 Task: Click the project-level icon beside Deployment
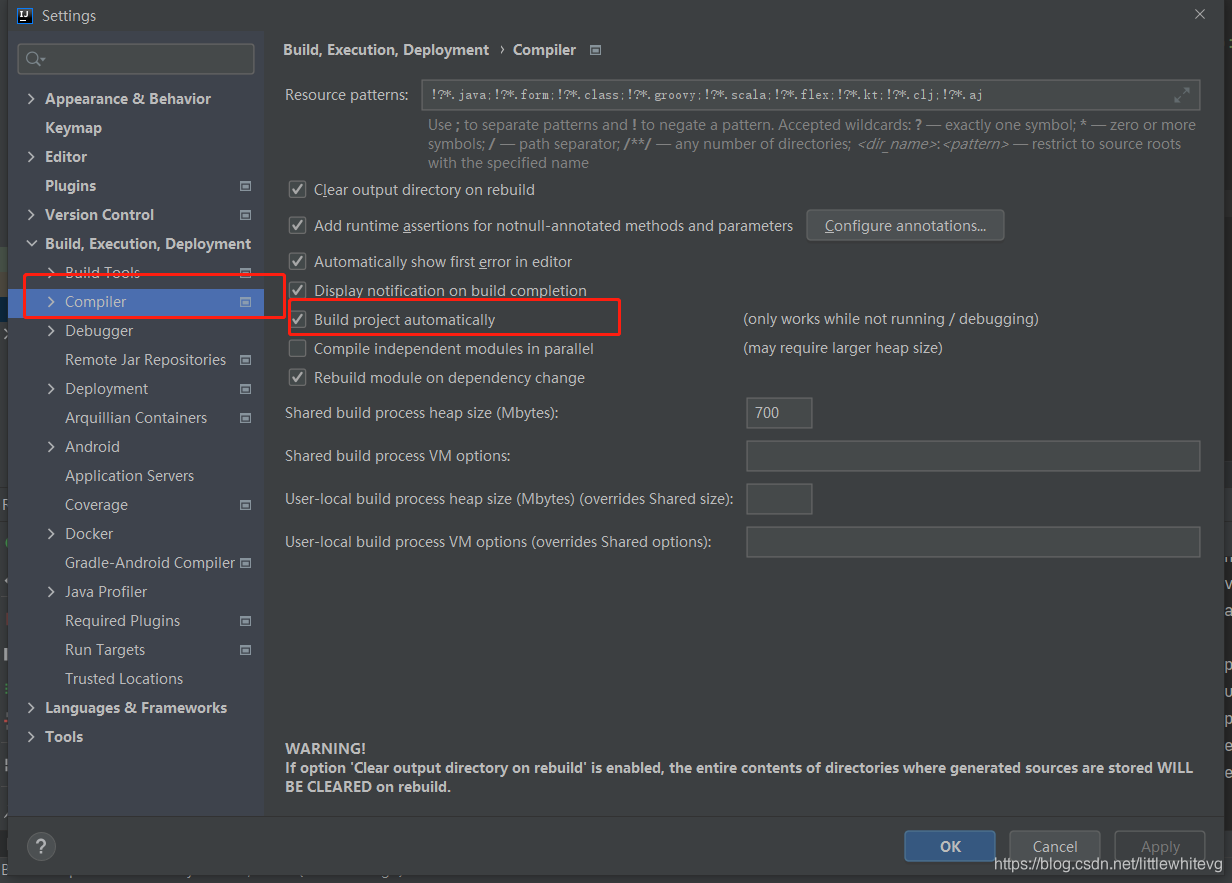click(x=245, y=389)
